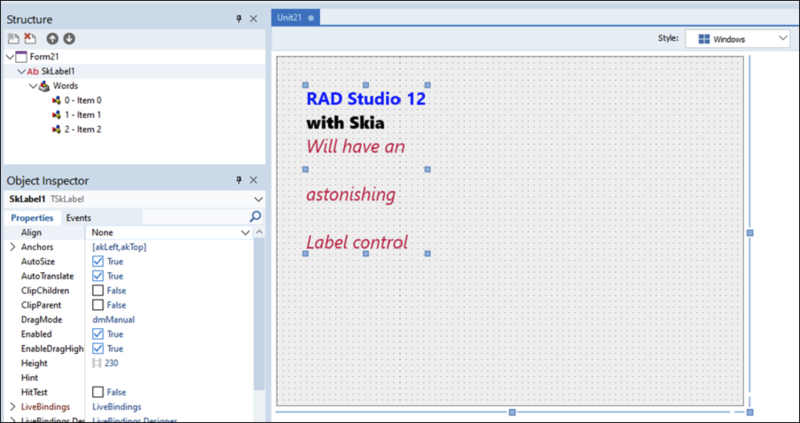800x423 pixels.
Task: Move selected item up with arrow icon
Action: 52,39
